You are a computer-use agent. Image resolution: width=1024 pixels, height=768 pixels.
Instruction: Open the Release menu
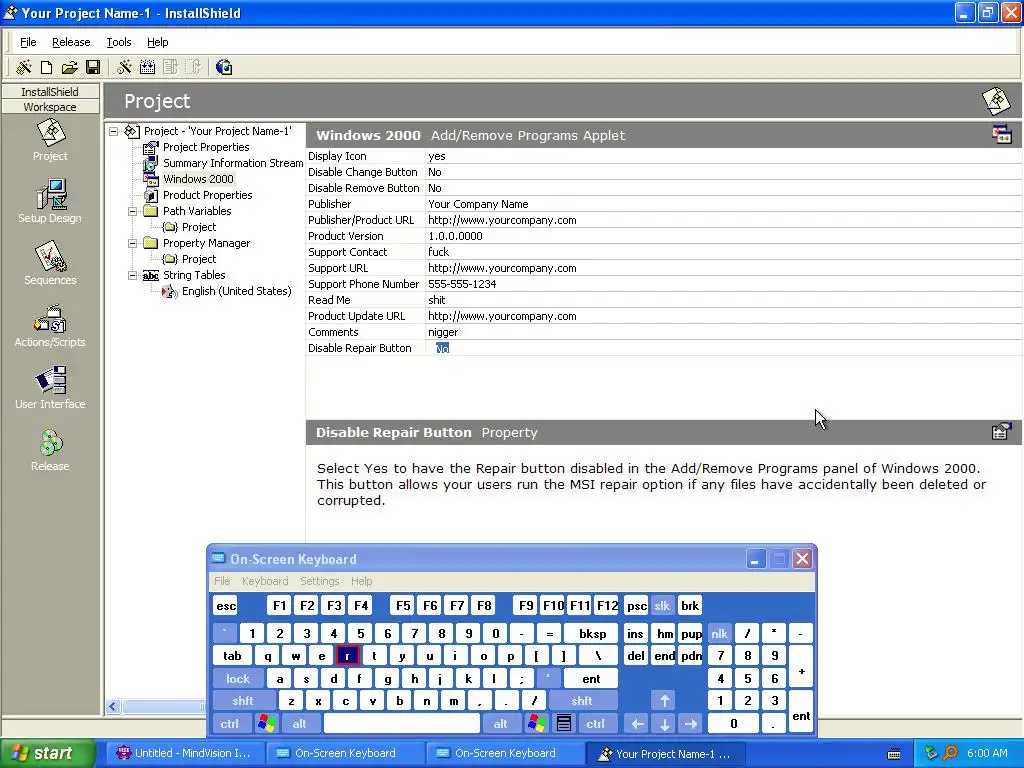click(x=71, y=42)
